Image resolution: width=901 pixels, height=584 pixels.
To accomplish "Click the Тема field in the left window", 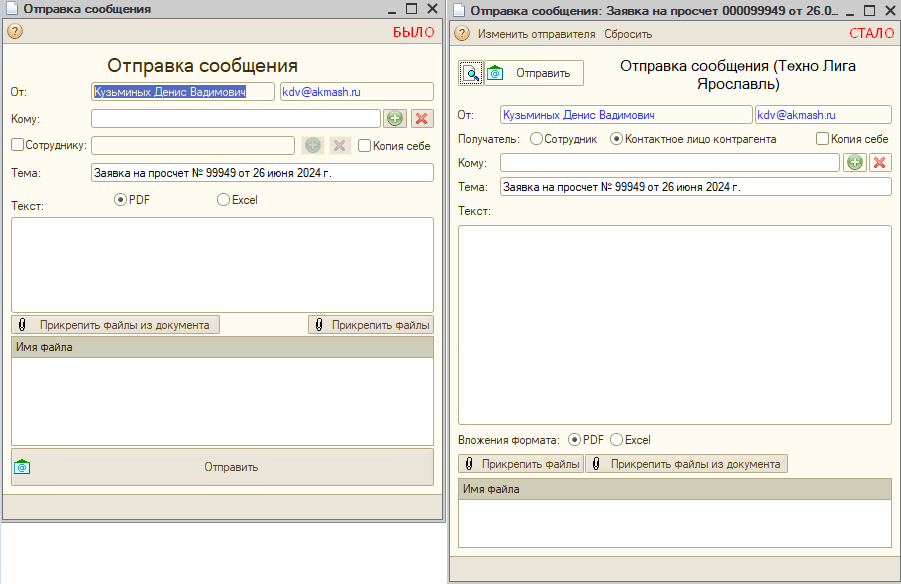I will coord(262,172).
